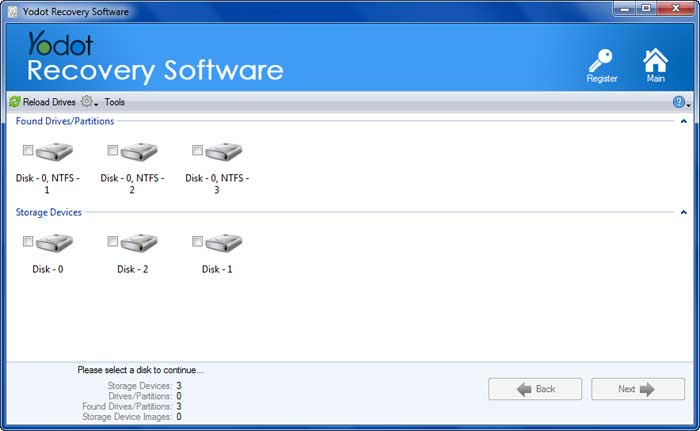Image resolution: width=700 pixels, height=431 pixels.
Task: Click the 'Disk - 2' label text
Action: tap(133, 269)
